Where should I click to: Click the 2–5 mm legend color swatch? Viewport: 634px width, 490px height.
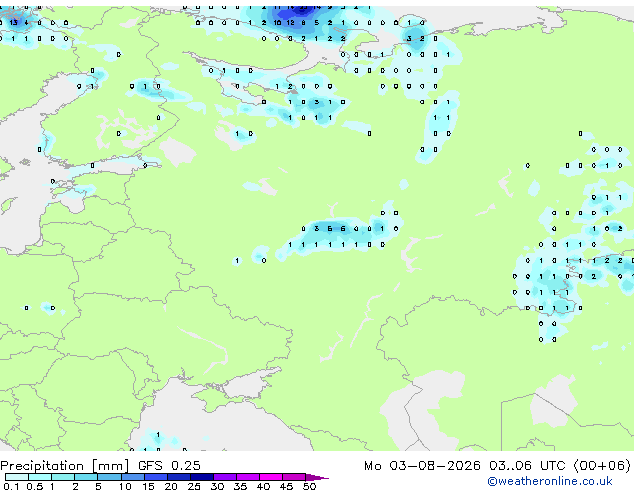pos(86,477)
